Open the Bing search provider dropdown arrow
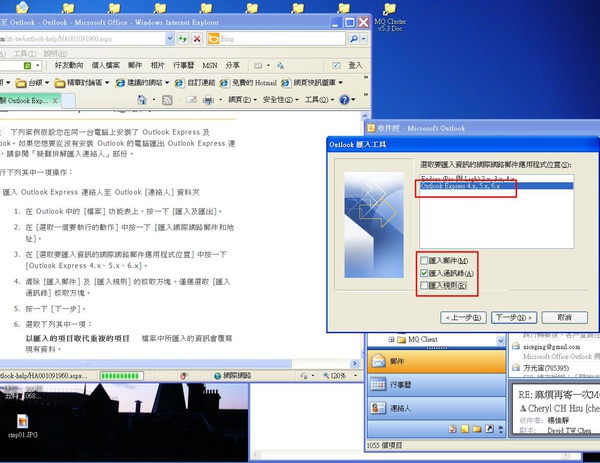Viewport: 600px width, 463px height. pos(364,39)
